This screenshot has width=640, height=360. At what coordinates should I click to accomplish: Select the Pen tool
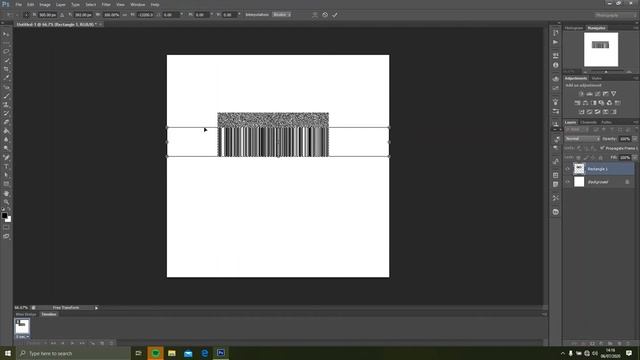pos(6,158)
